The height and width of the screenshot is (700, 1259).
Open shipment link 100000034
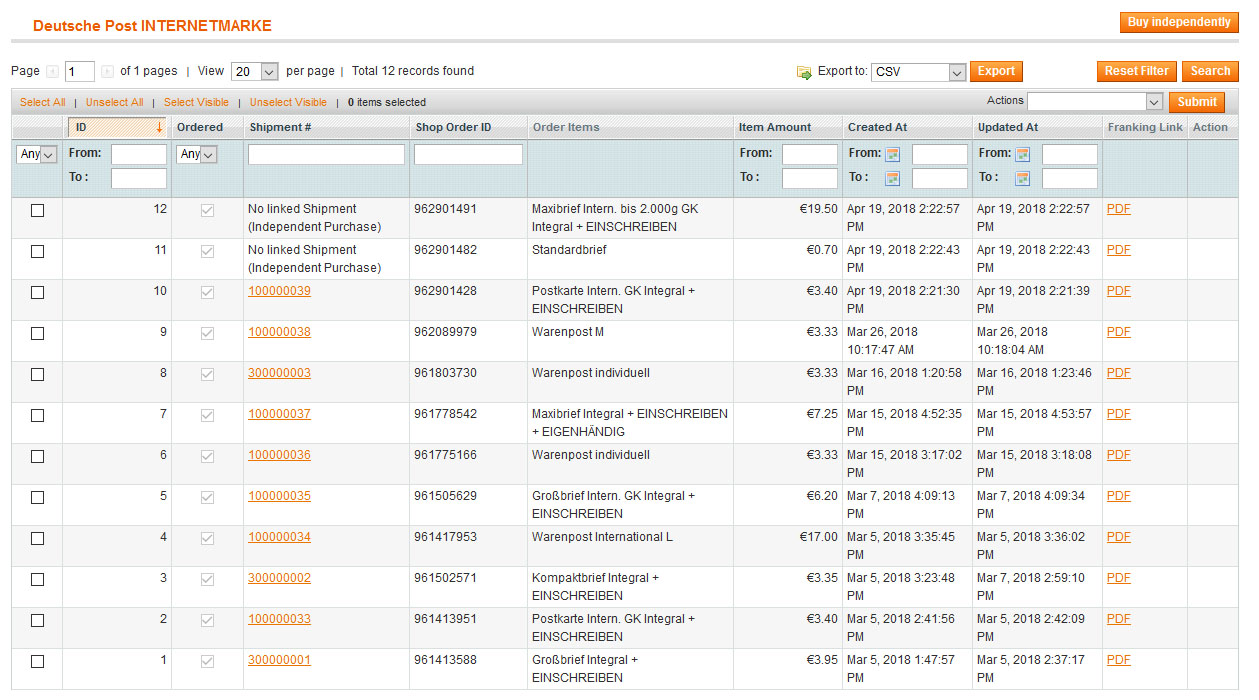click(x=279, y=537)
